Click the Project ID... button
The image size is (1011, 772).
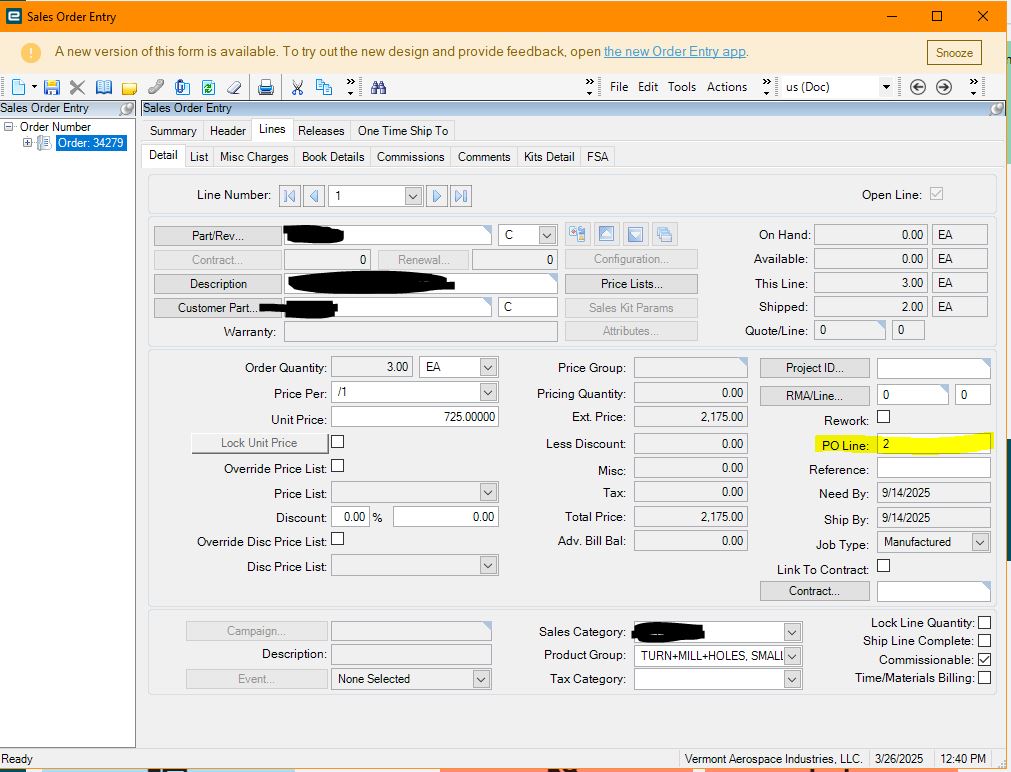[814, 368]
